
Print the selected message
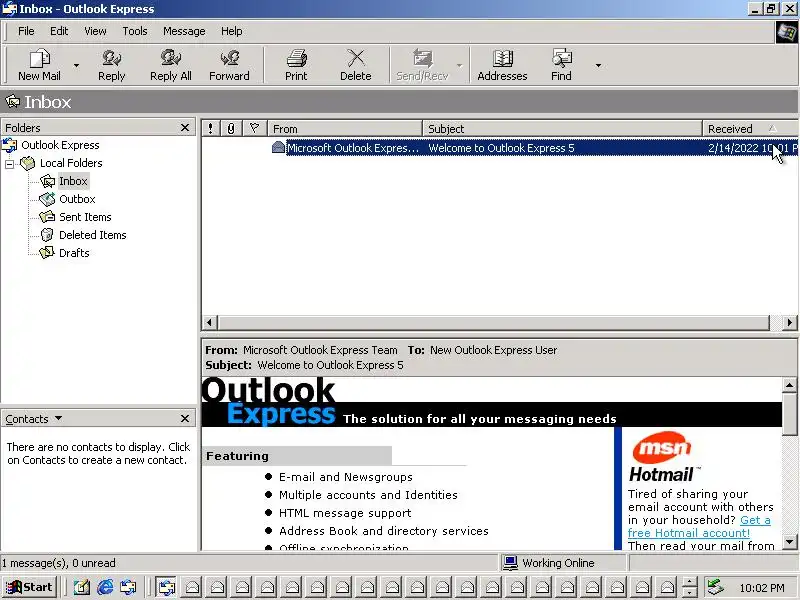(296, 65)
